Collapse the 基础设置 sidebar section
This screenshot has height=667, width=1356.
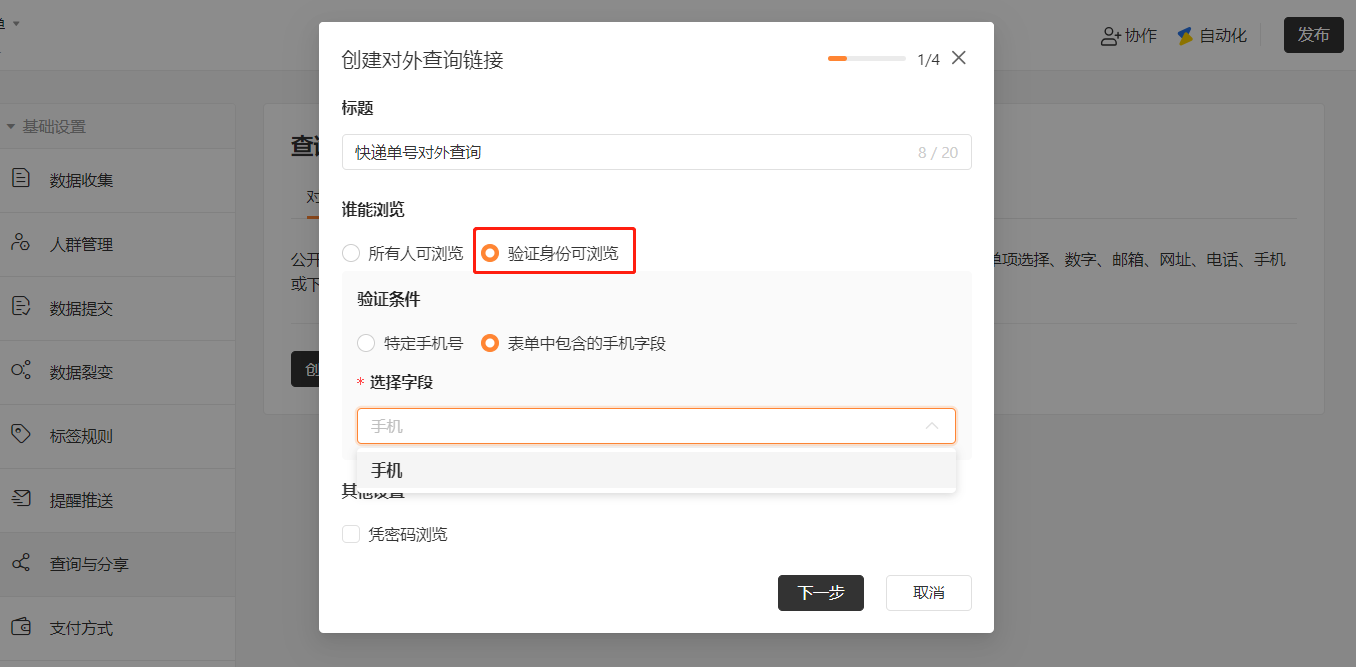click(x=11, y=127)
